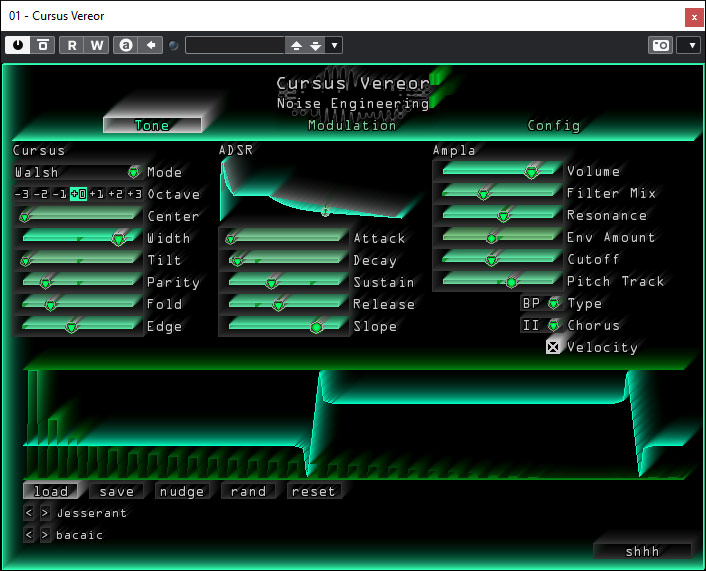This screenshot has width=706, height=571.
Task: Select the +2 octave option
Action: pyautogui.click(x=115, y=194)
